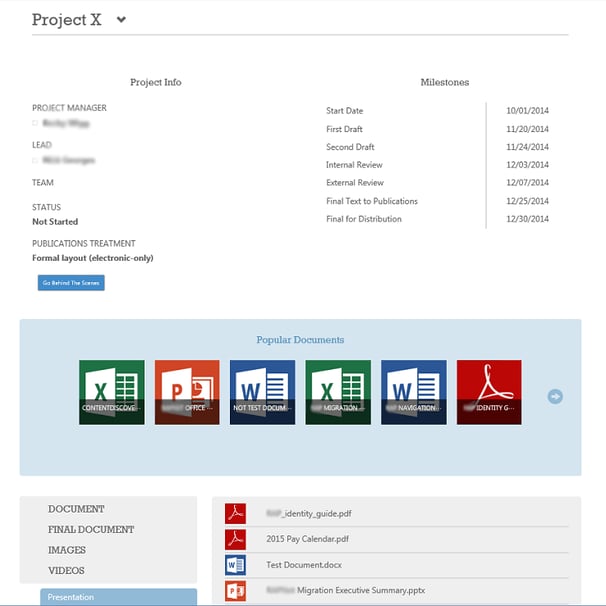
Task: Click Formal layout (electronic-only) value
Action: [x=93, y=258]
